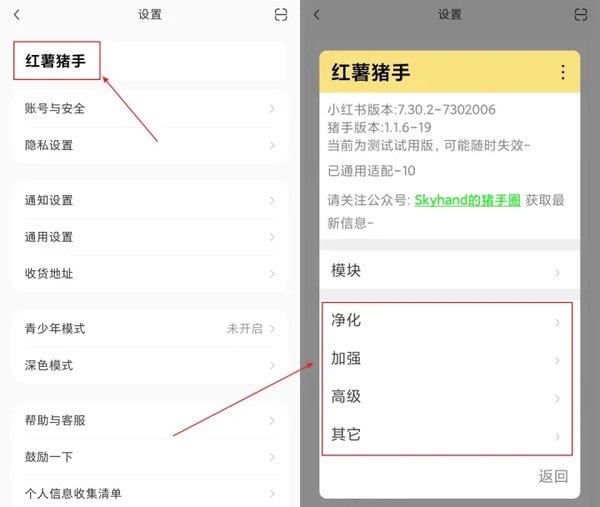The image size is (600, 507).
Task: Expand chevron beside 通用设置
Action: click(x=272, y=237)
